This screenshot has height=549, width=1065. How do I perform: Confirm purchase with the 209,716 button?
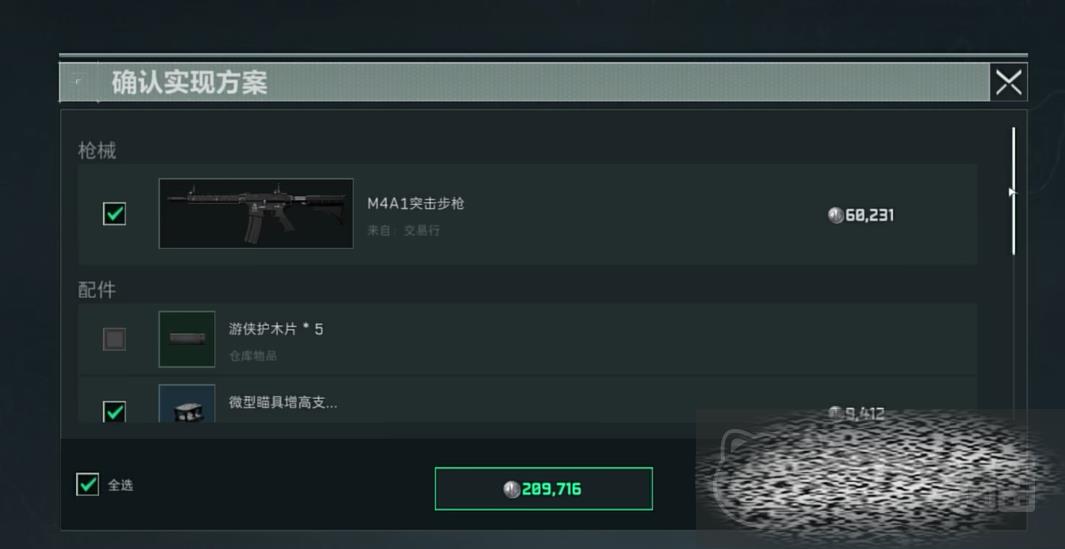click(x=543, y=489)
